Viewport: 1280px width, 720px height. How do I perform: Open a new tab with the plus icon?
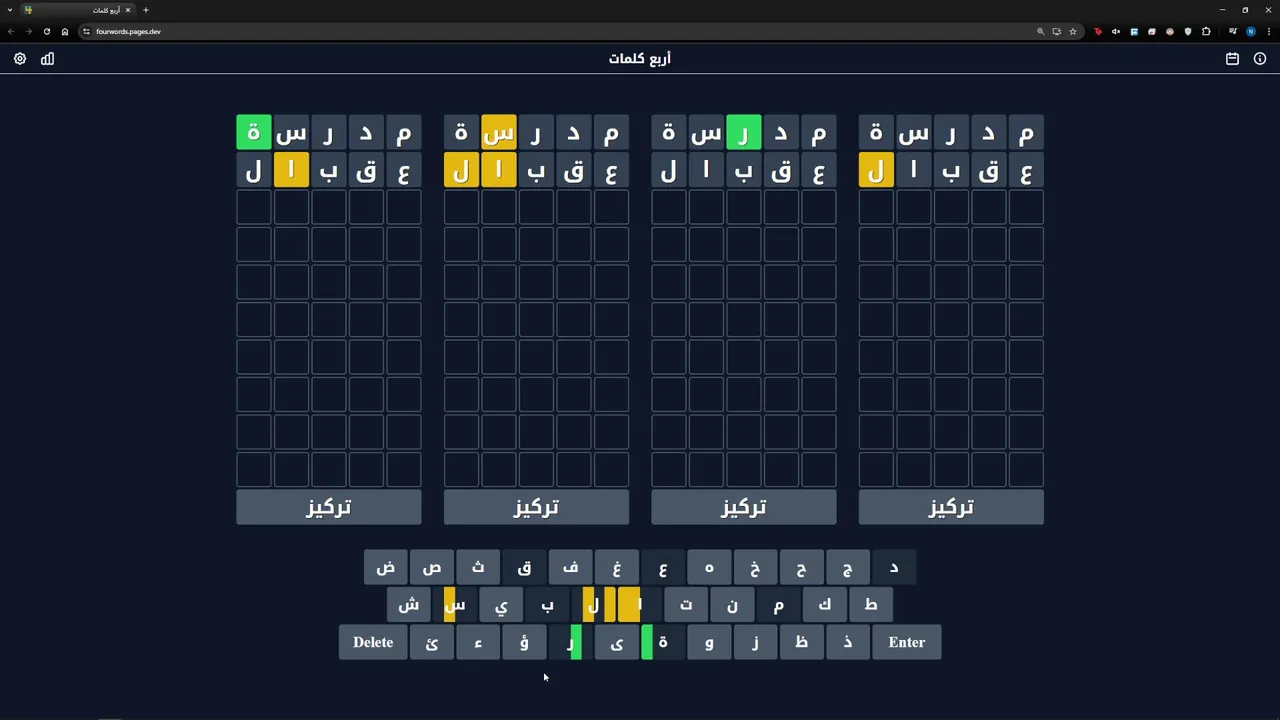tap(145, 10)
